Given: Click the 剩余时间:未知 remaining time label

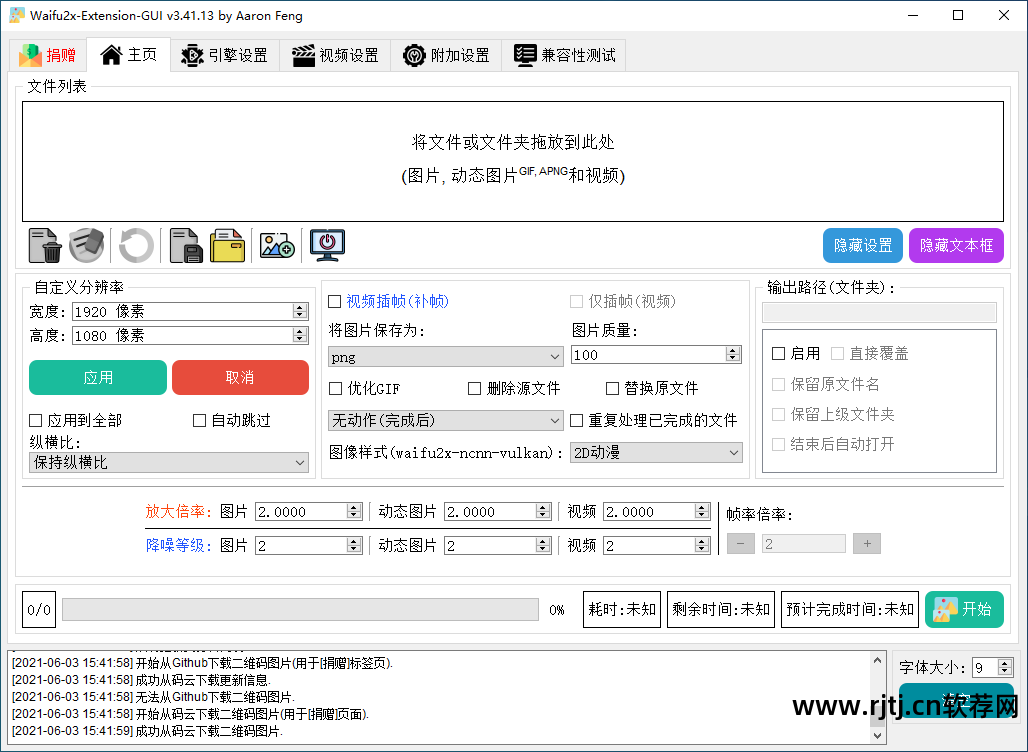Looking at the screenshot, I should 721,610.
